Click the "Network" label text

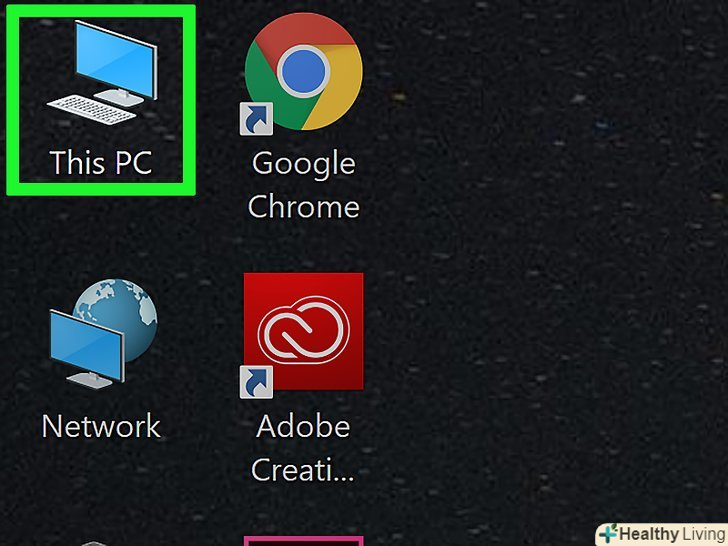(101, 426)
